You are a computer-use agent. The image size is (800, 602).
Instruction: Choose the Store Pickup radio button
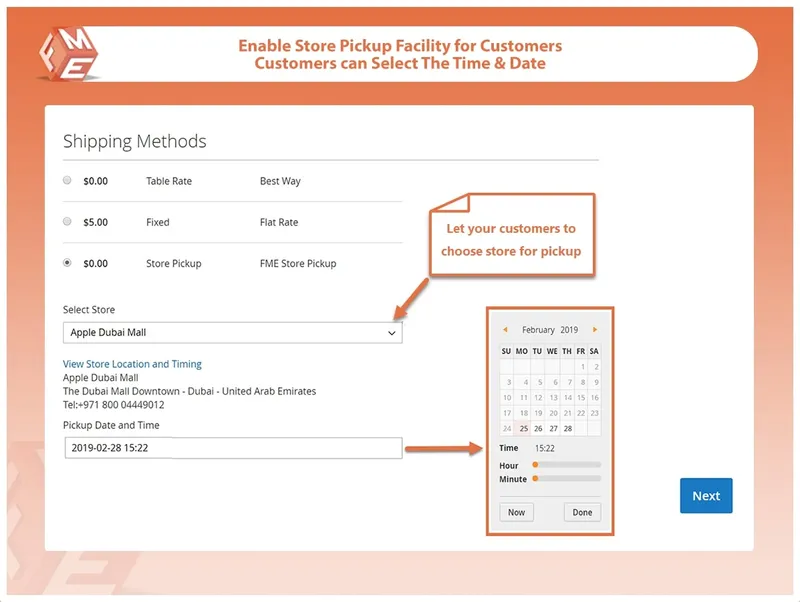[67, 263]
